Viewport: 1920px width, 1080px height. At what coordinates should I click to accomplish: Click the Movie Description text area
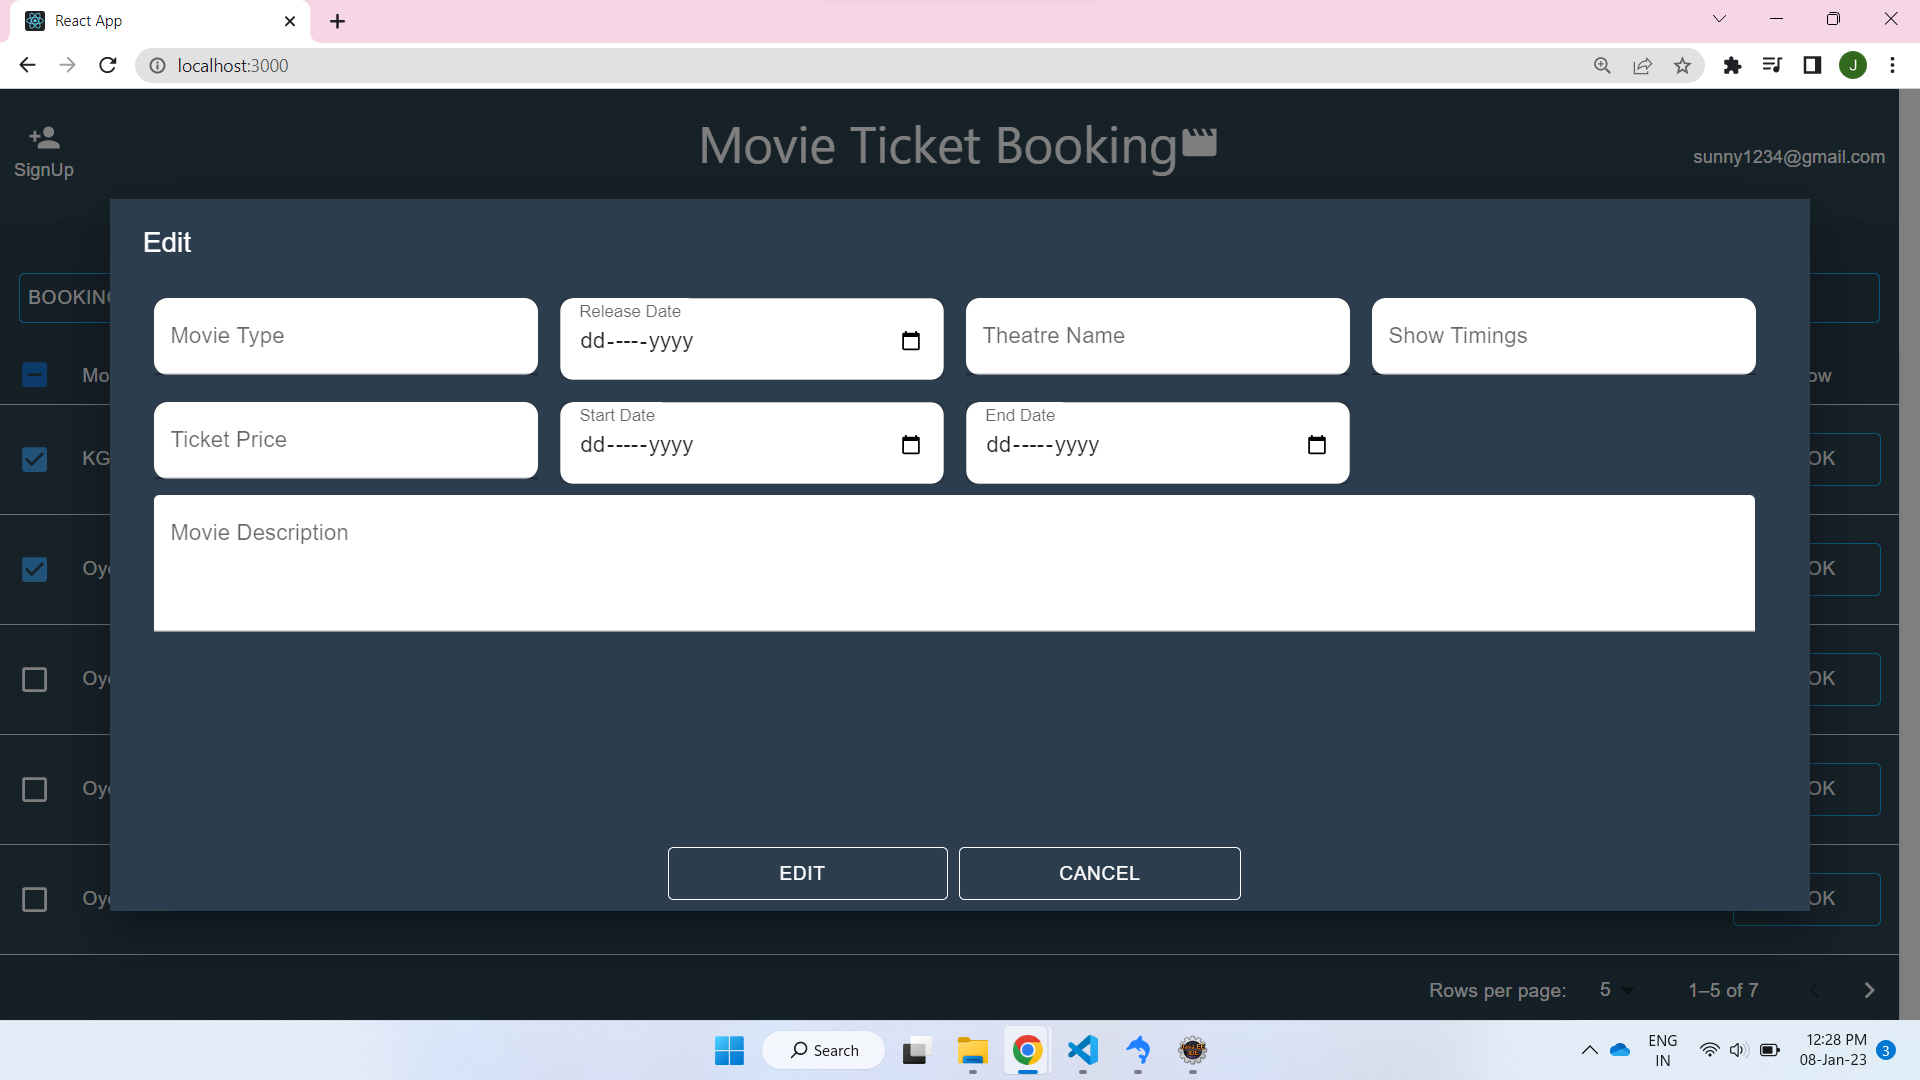pyautogui.click(x=953, y=563)
